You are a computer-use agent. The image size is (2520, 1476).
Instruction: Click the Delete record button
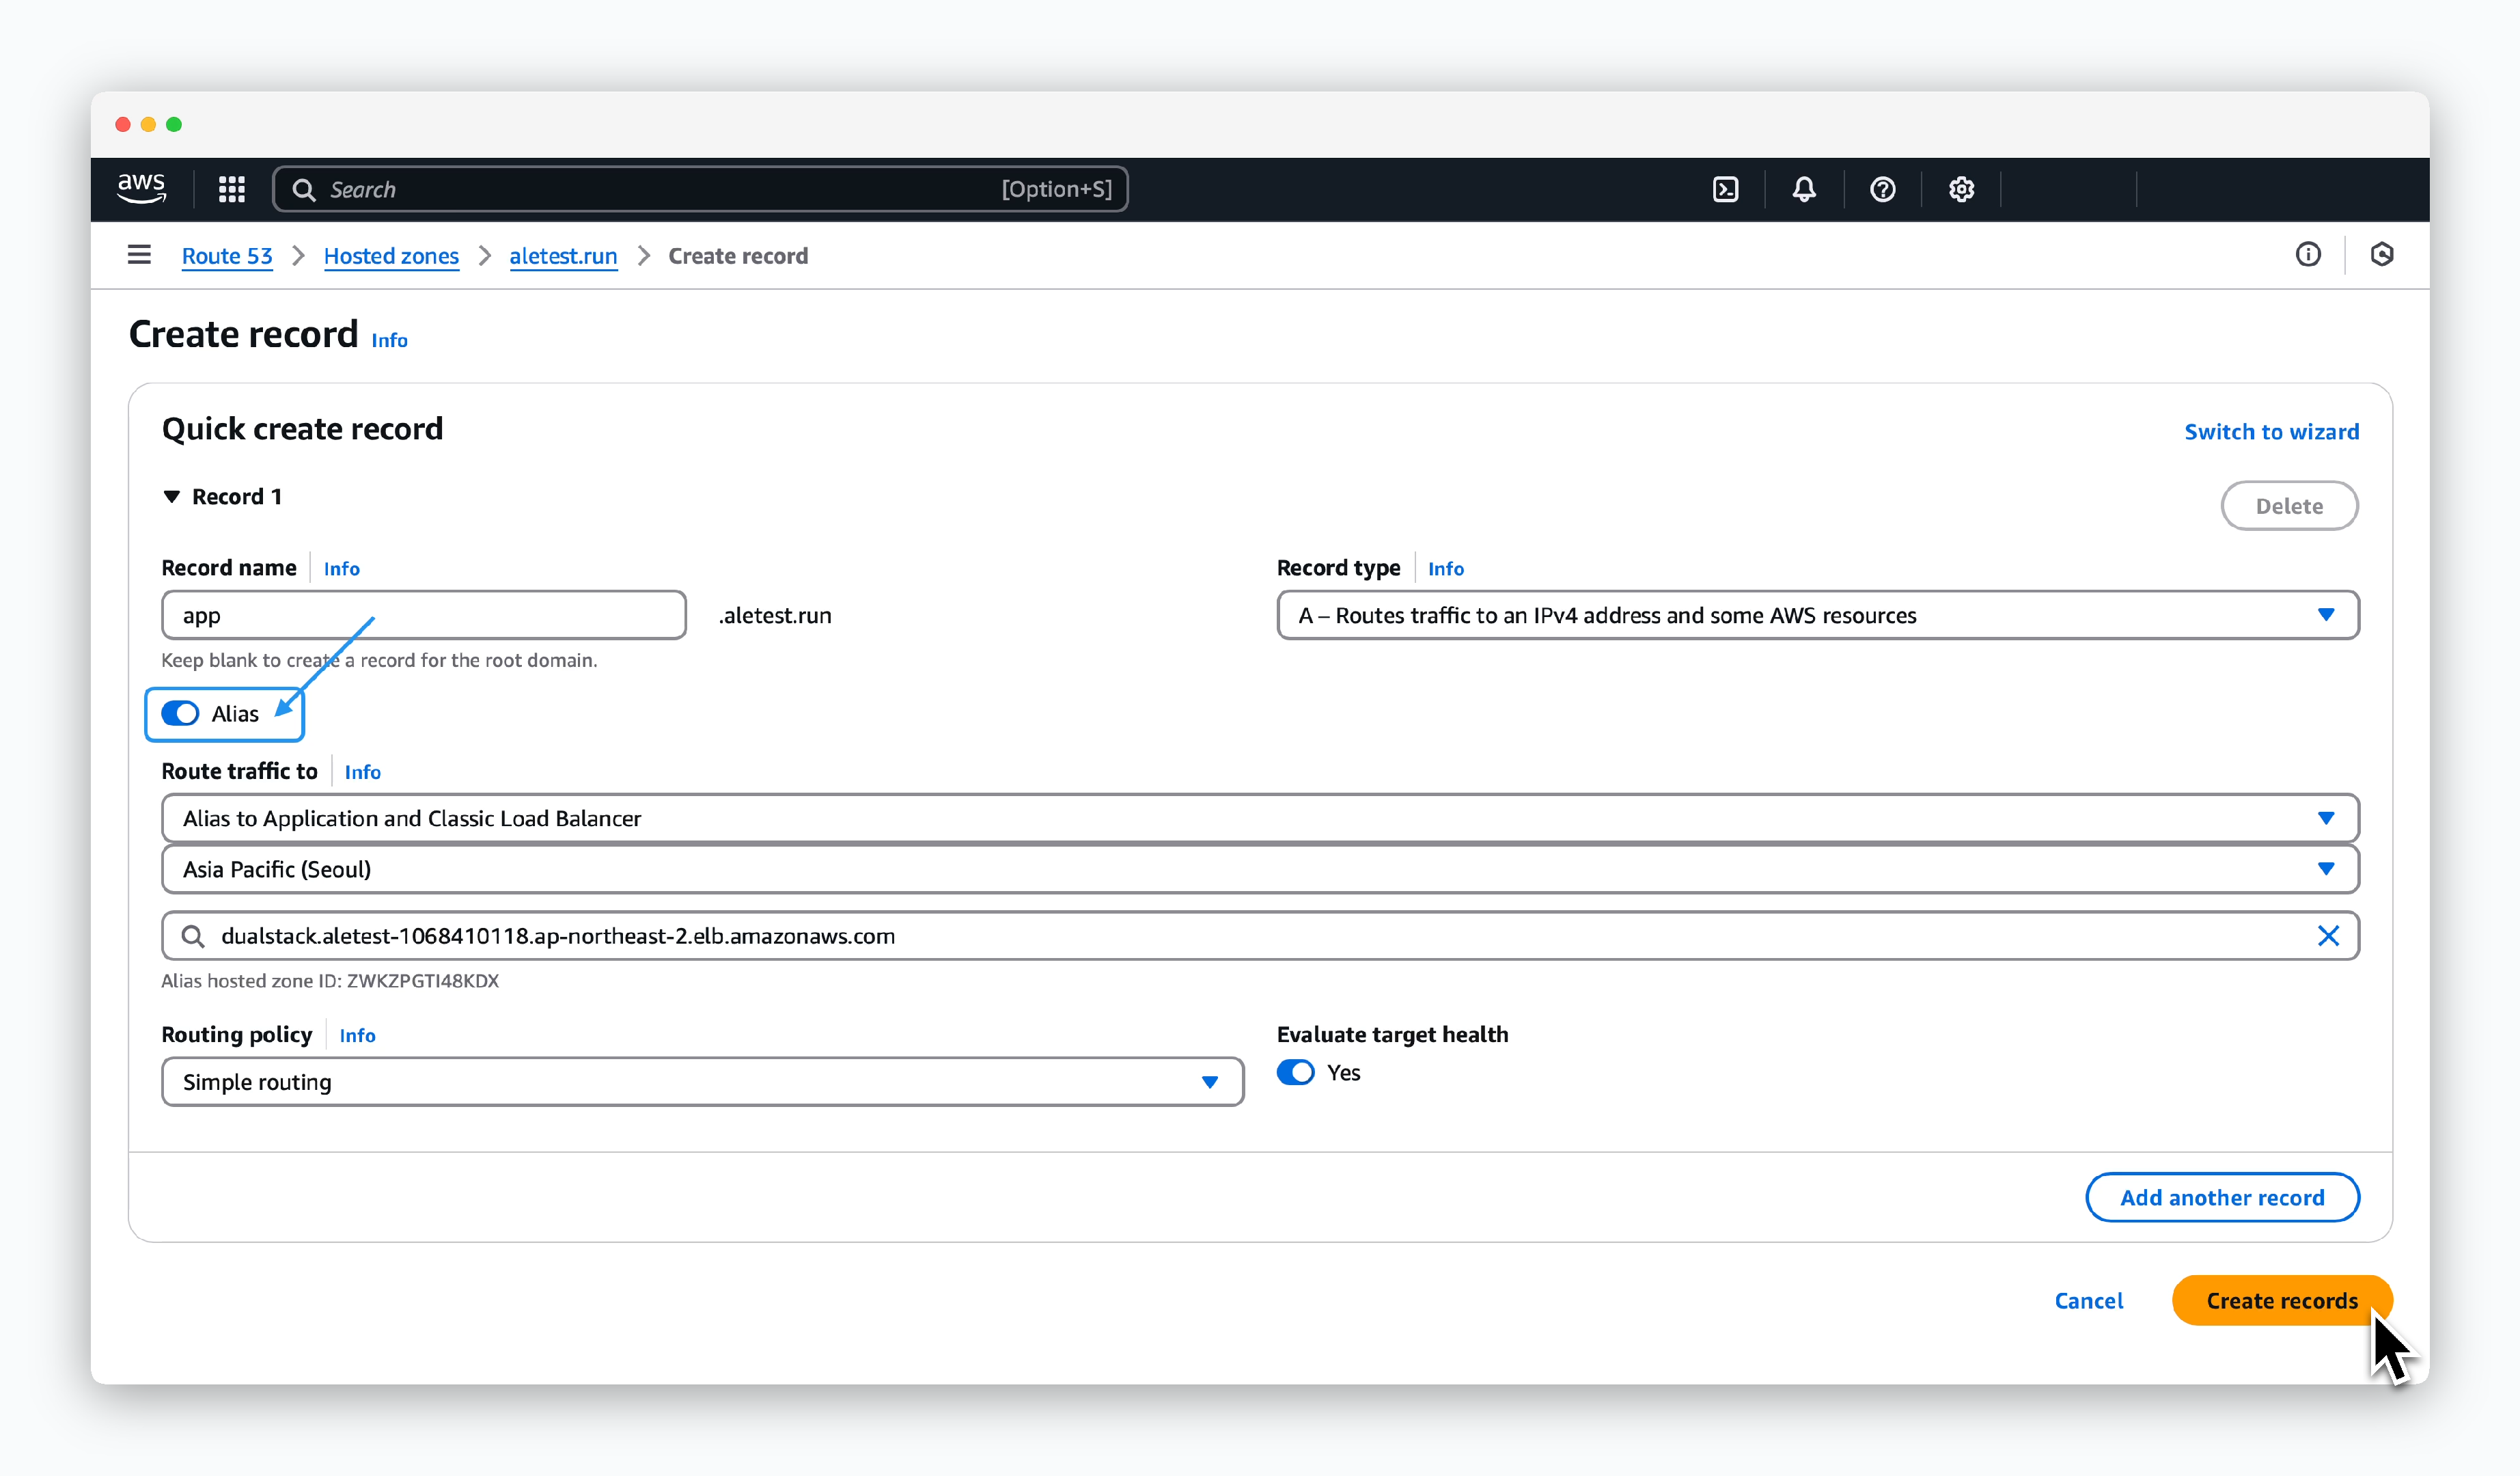point(2289,506)
